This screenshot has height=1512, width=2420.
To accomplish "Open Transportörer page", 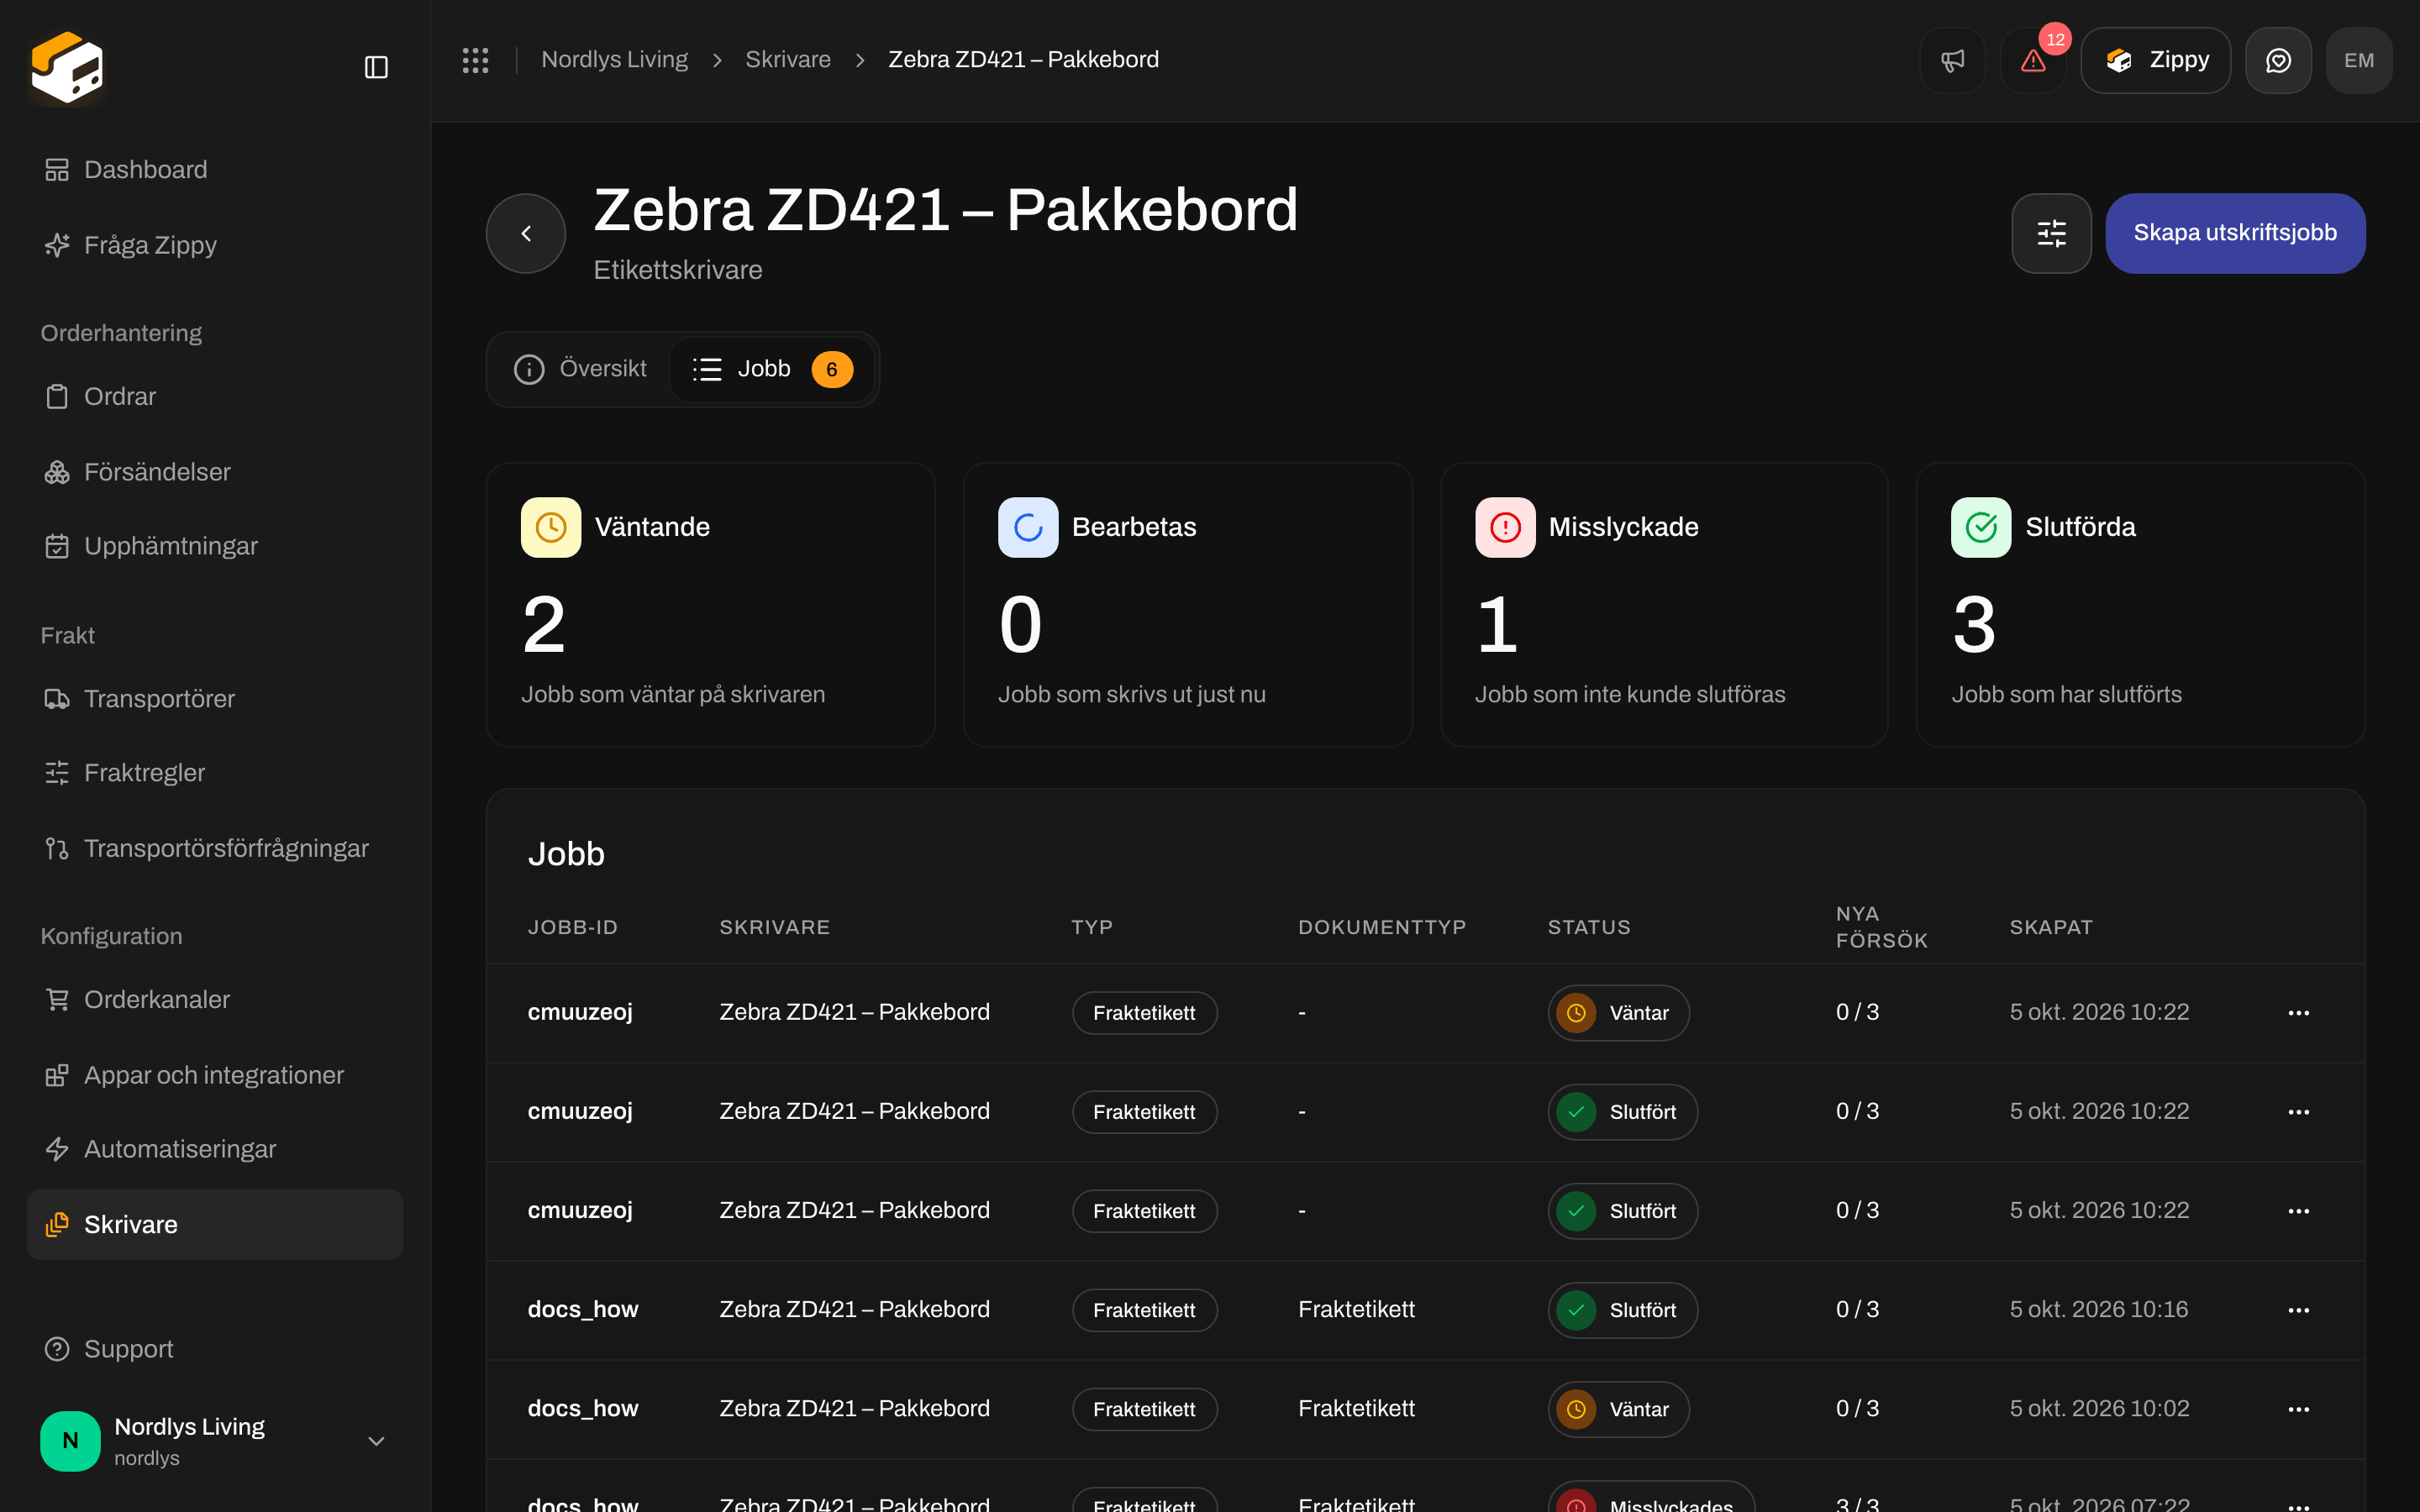I will (x=215, y=699).
